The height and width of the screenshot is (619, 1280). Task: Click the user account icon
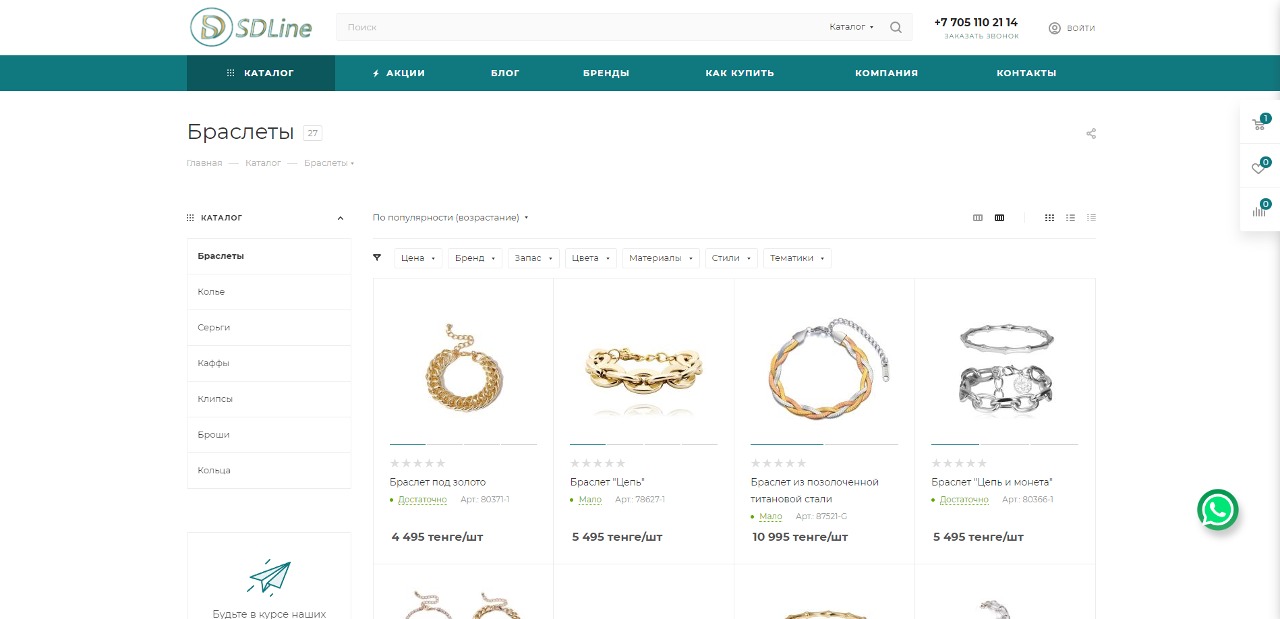(x=1054, y=28)
